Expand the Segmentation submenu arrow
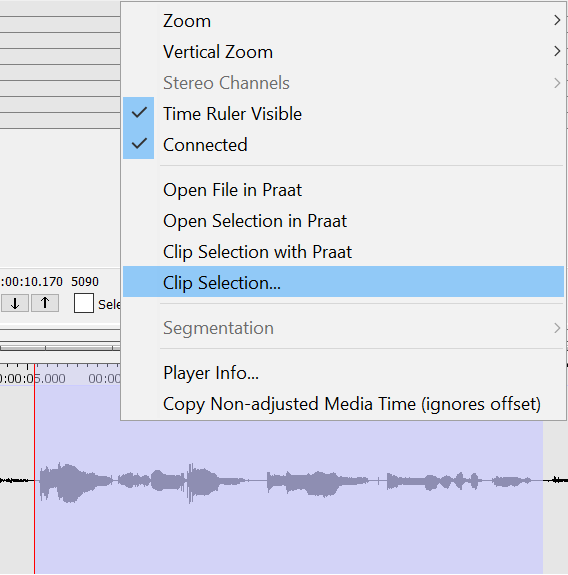Image resolution: width=568 pixels, height=575 pixels. [557, 328]
